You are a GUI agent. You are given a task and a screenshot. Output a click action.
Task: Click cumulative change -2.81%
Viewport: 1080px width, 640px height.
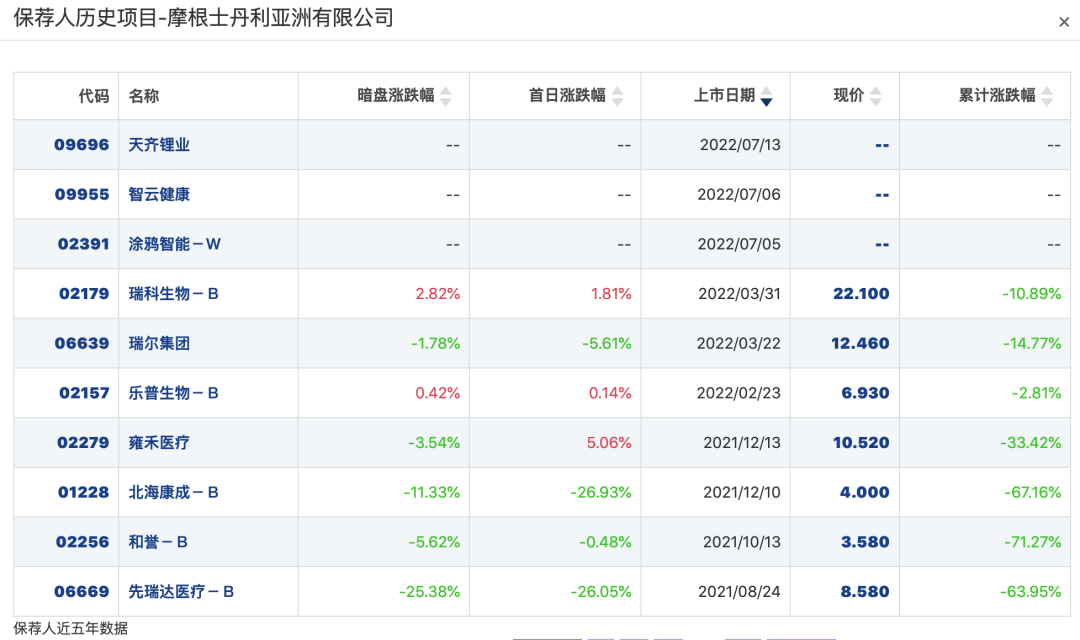(x=1036, y=393)
